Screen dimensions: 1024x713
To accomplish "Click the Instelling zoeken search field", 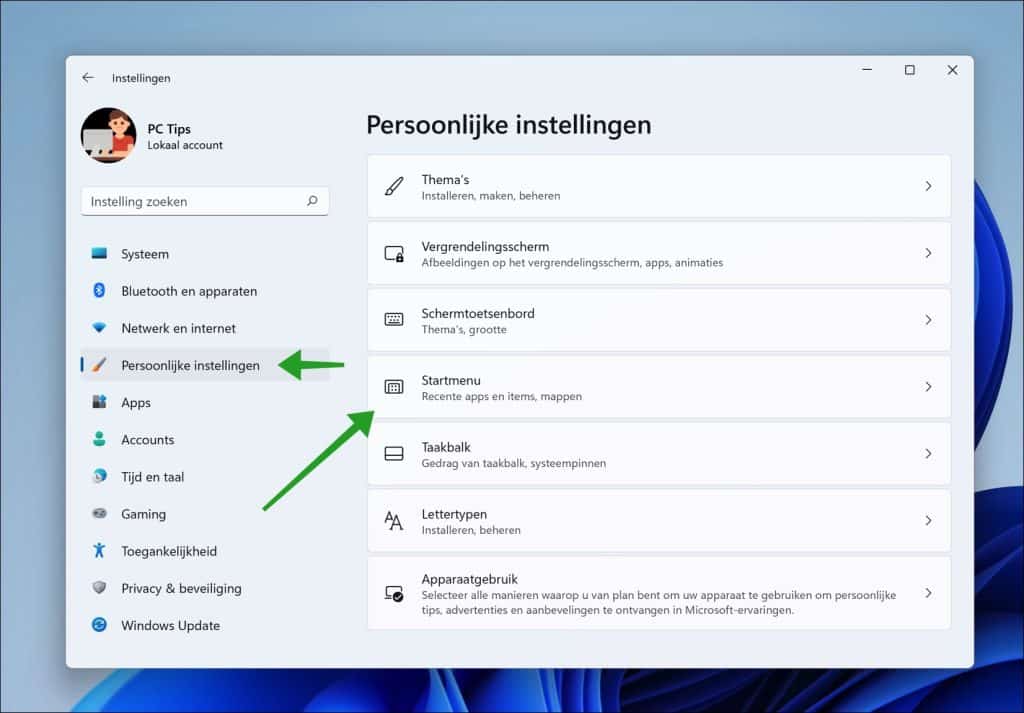I will coord(205,201).
